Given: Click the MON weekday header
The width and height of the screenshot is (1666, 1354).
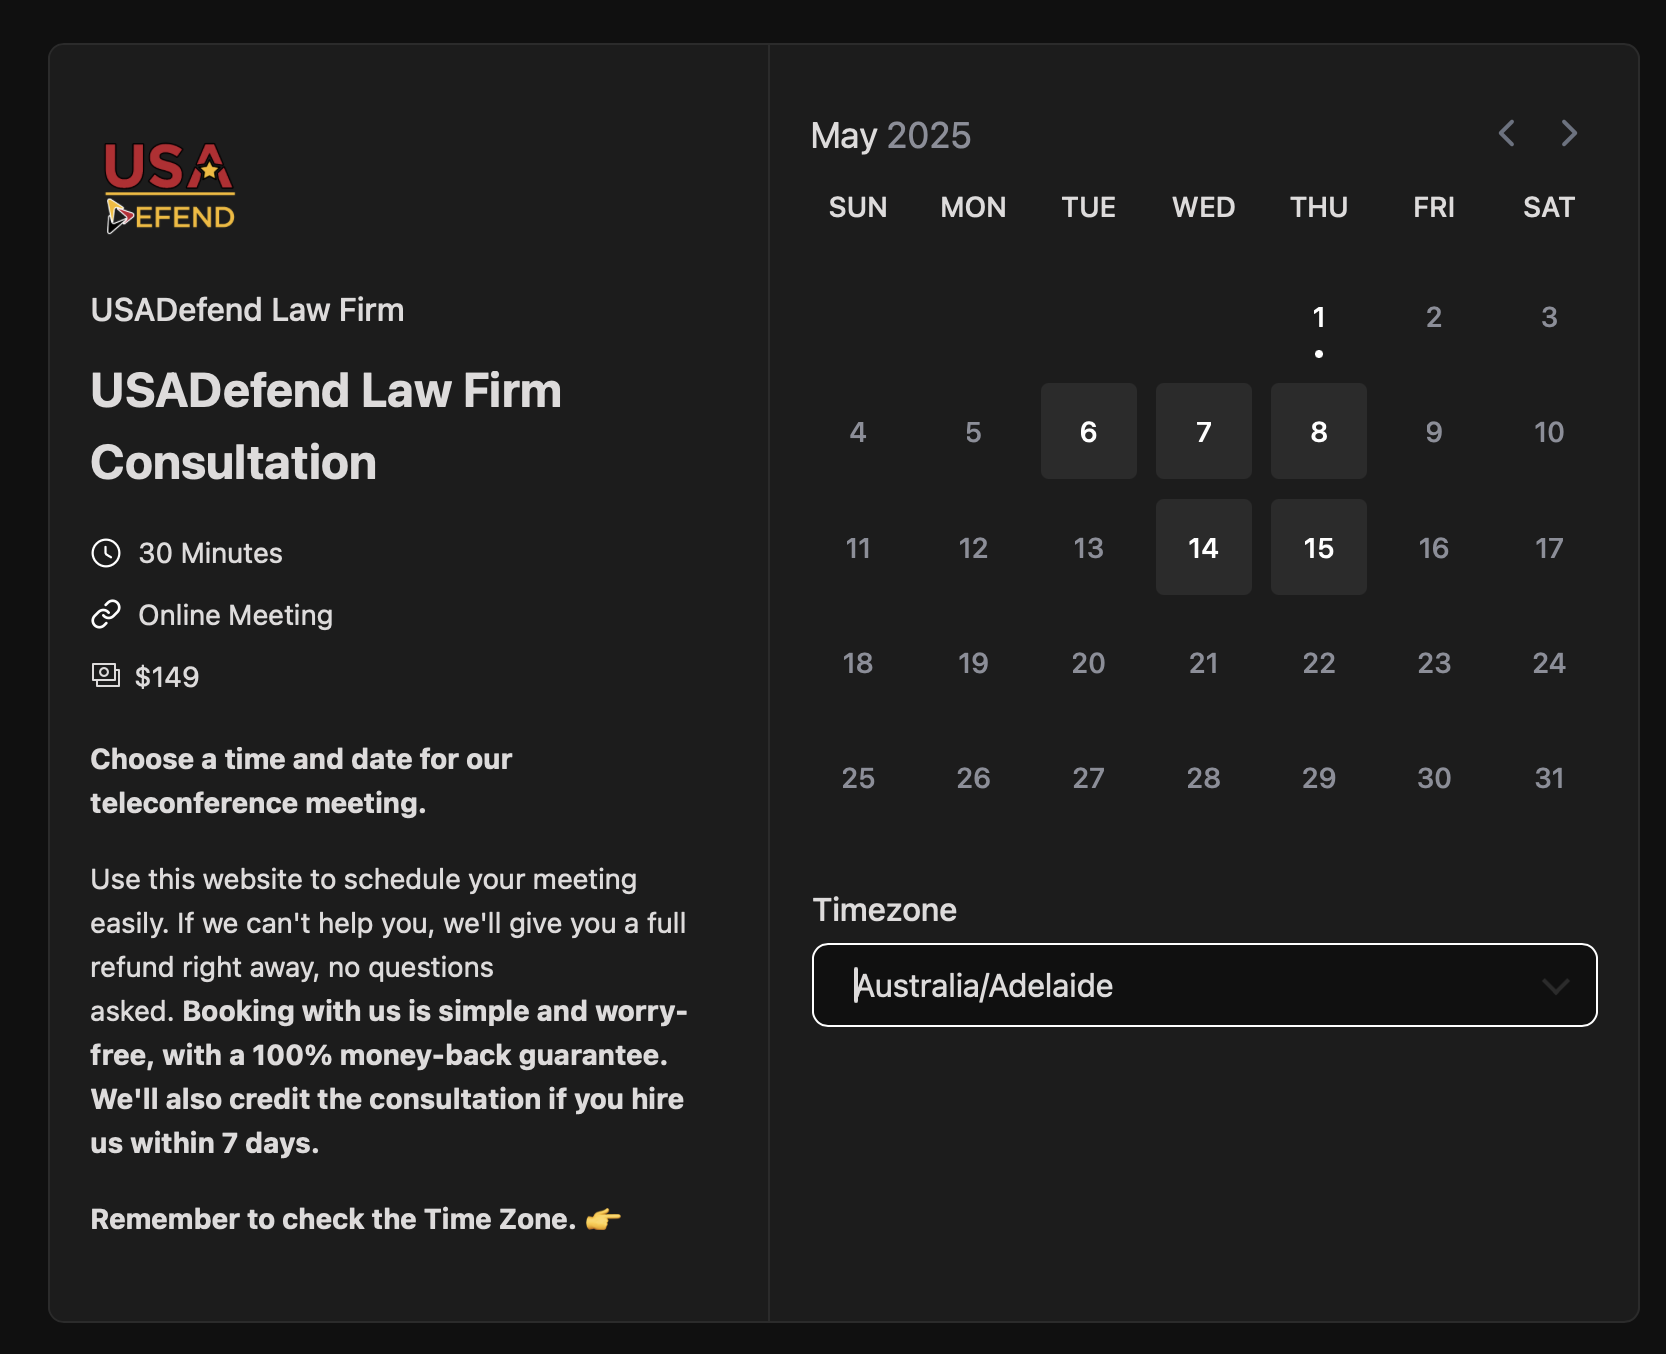Looking at the screenshot, I should pos(973,207).
